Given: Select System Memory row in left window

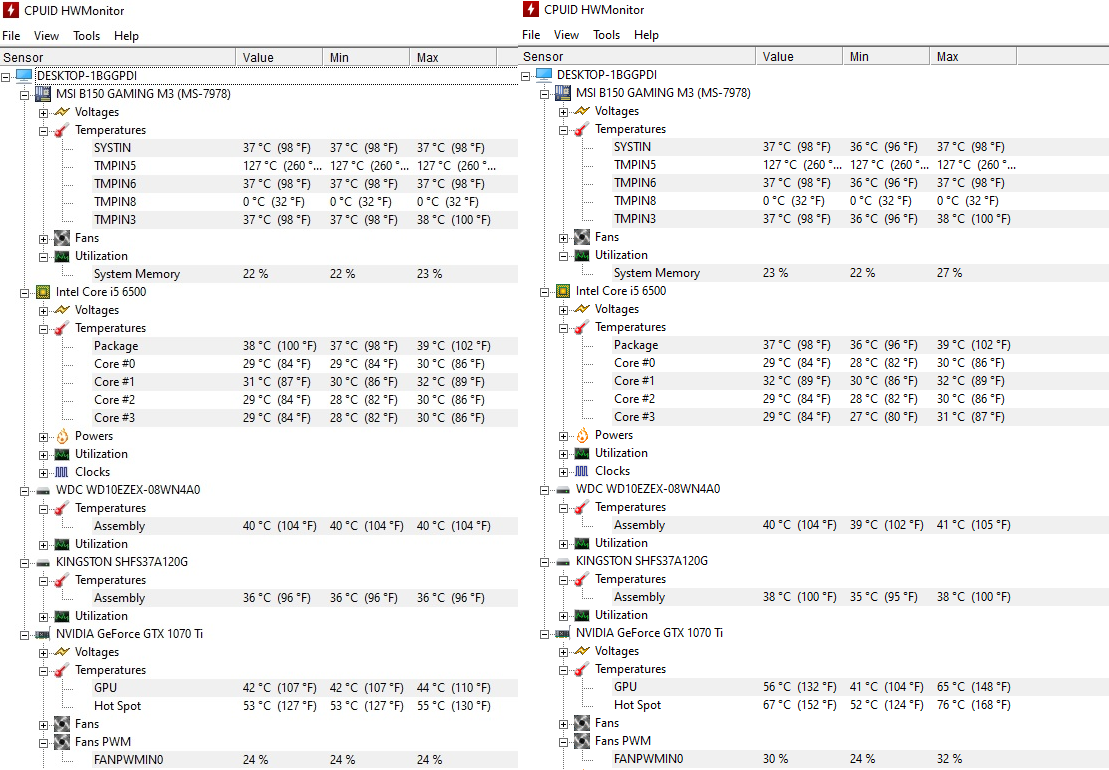Looking at the screenshot, I should pos(306,274).
